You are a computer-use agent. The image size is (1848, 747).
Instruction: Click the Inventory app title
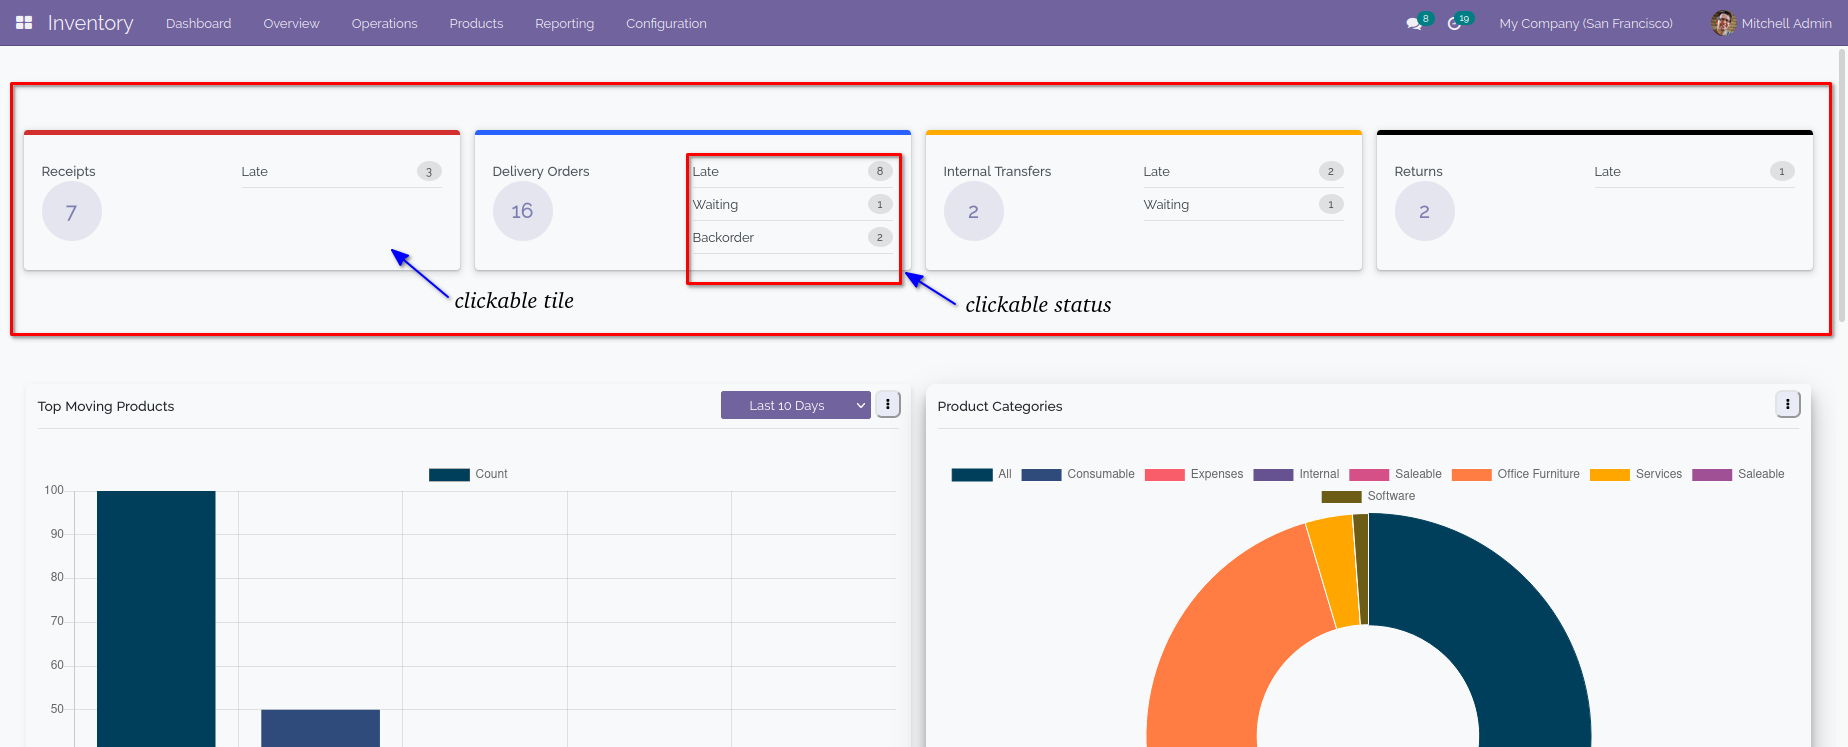click(x=90, y=23)
